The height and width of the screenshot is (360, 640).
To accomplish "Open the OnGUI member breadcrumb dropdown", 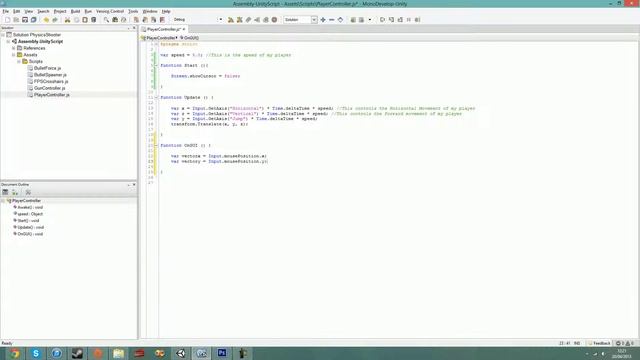I will click(x=189, y=38).
